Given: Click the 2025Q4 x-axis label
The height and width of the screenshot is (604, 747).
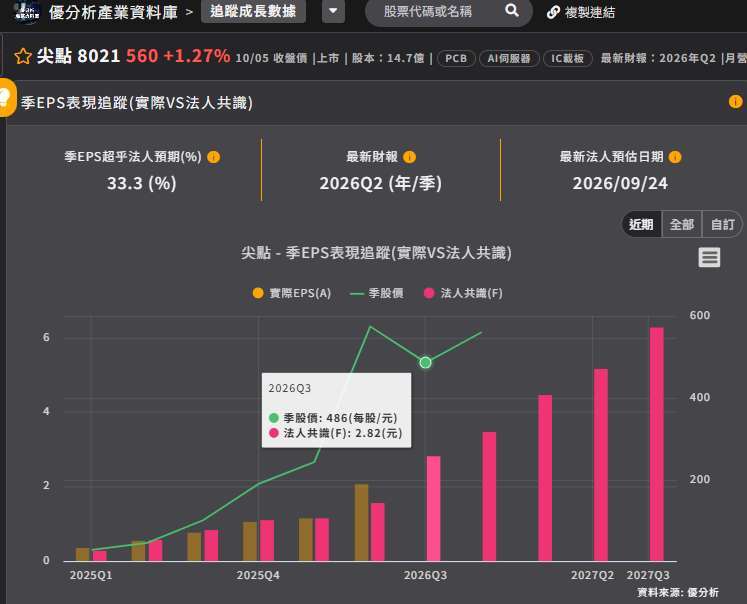Looking at the screenshot, I should pos(258,575).
